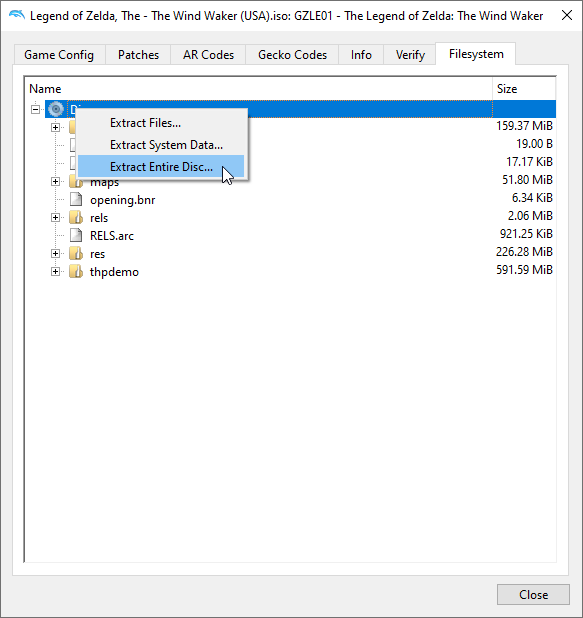Close the properties window with X

[x=567, y=15]
